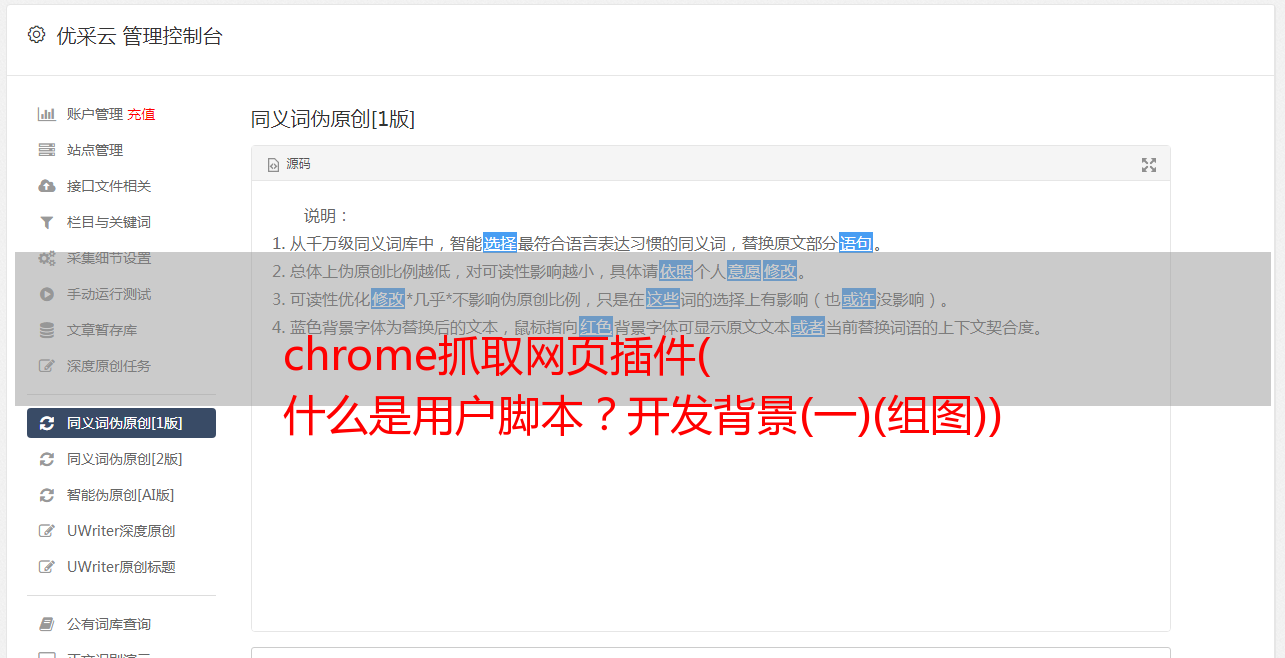Open 账户管理 bar chart icon
This screenshot has height=658, width=1285.
pos(46,114)
